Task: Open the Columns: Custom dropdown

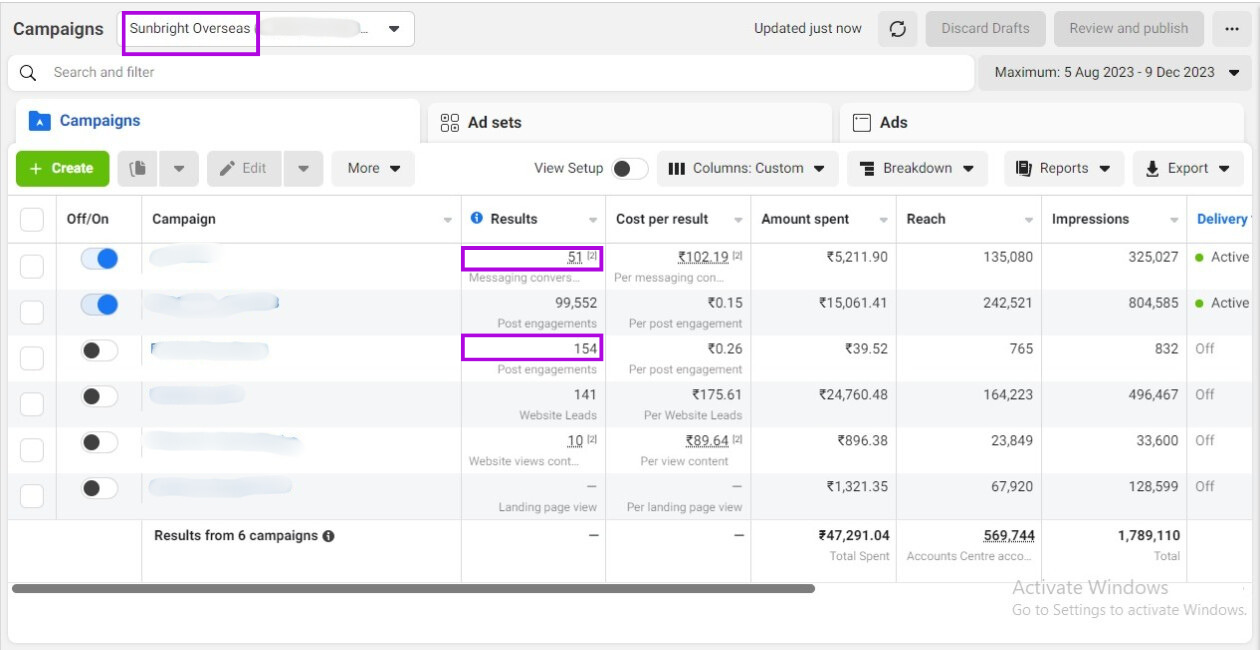Action: point(747,168)
